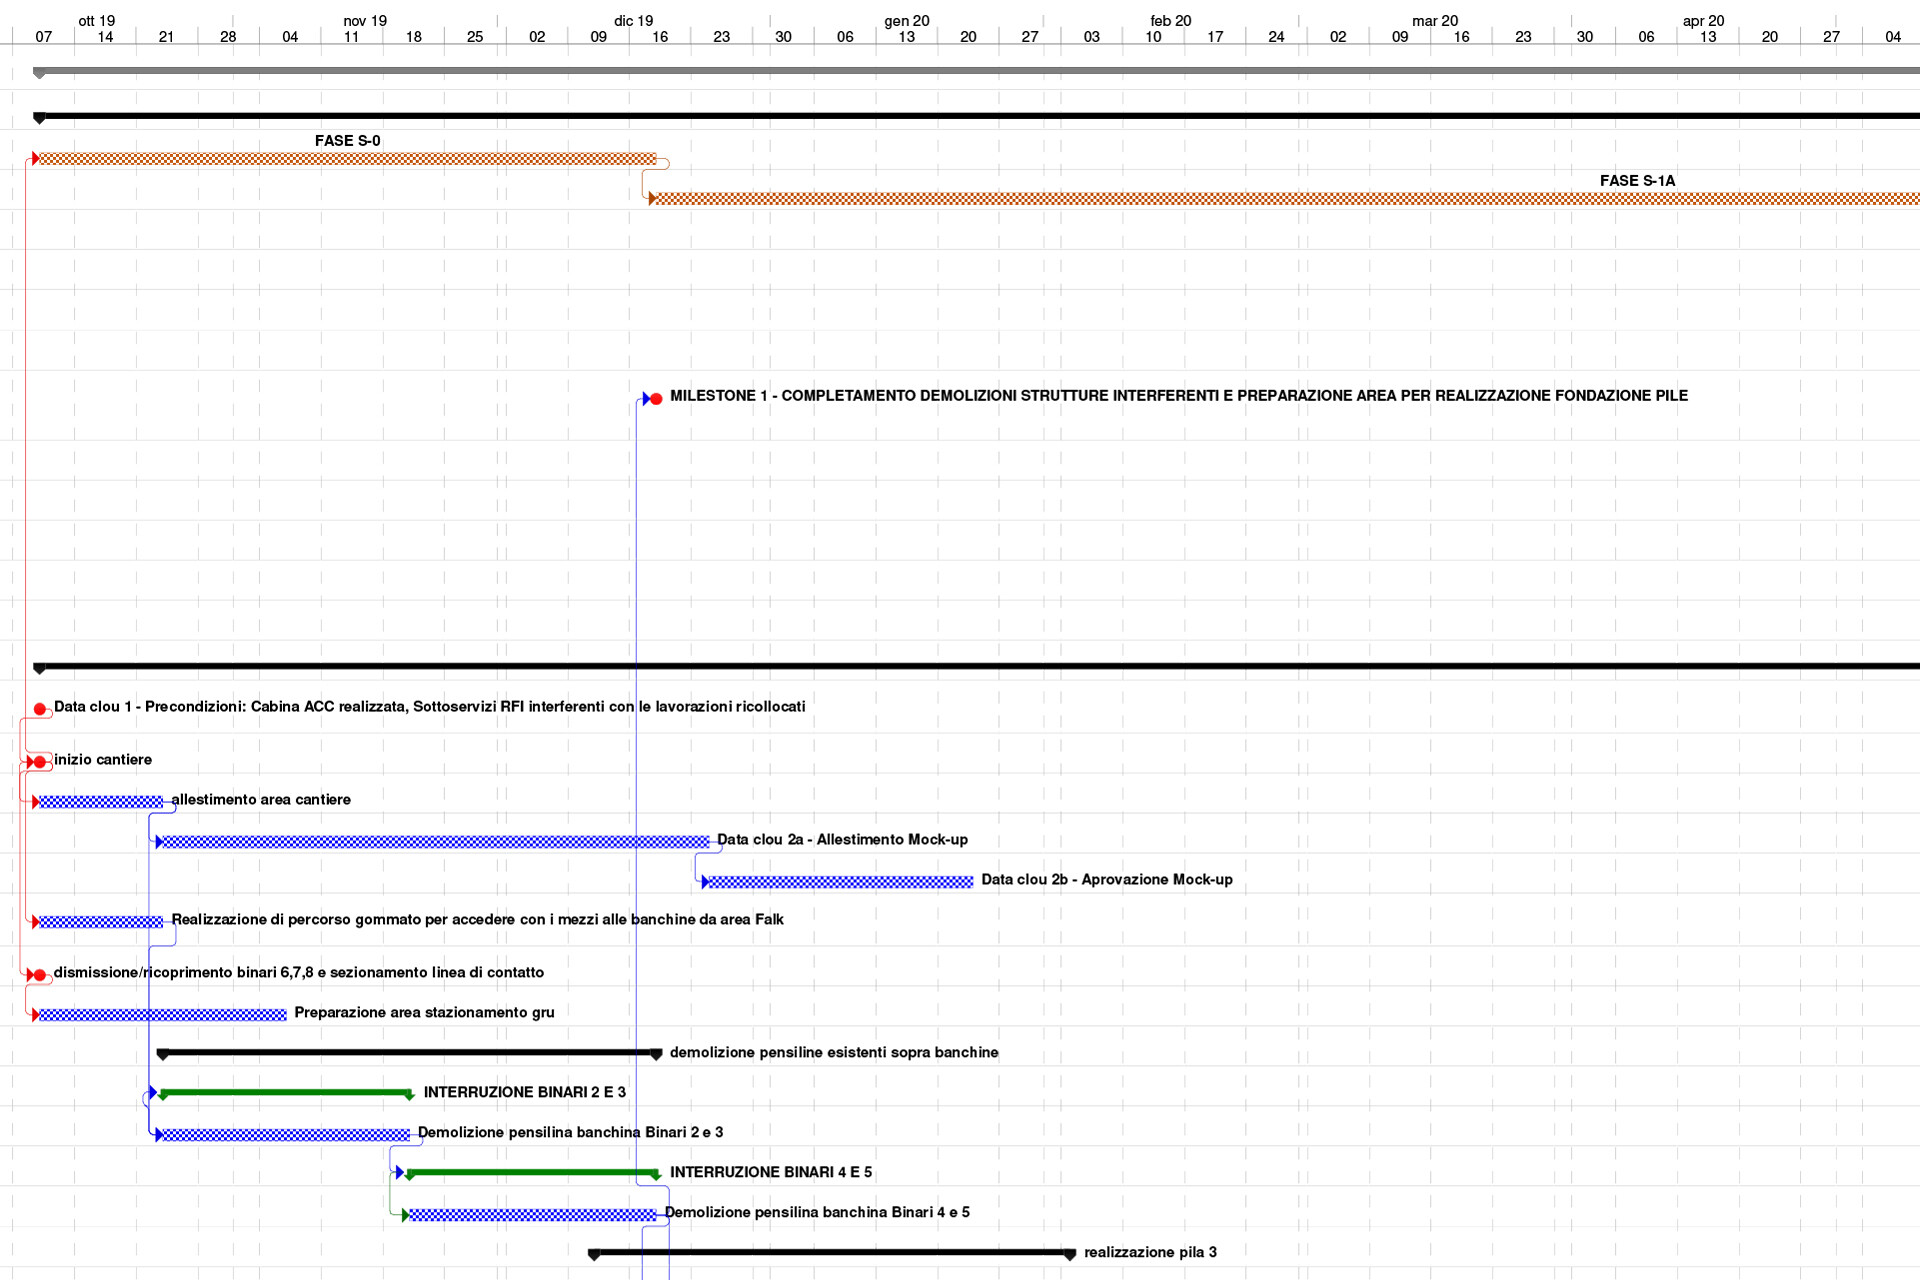
Task: Select Demolizione pensilina Binari 2 e 3 bar
Action: coord(285,1135)
